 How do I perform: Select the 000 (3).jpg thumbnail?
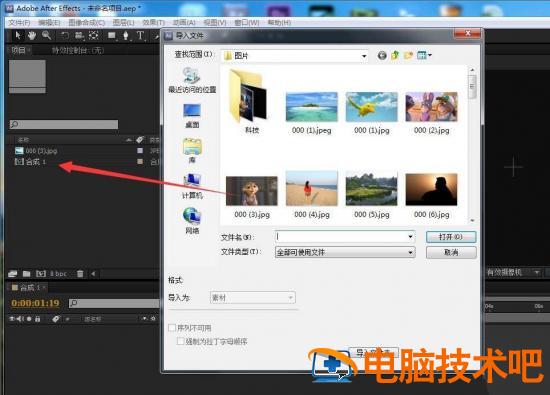[x=251, y=191]
